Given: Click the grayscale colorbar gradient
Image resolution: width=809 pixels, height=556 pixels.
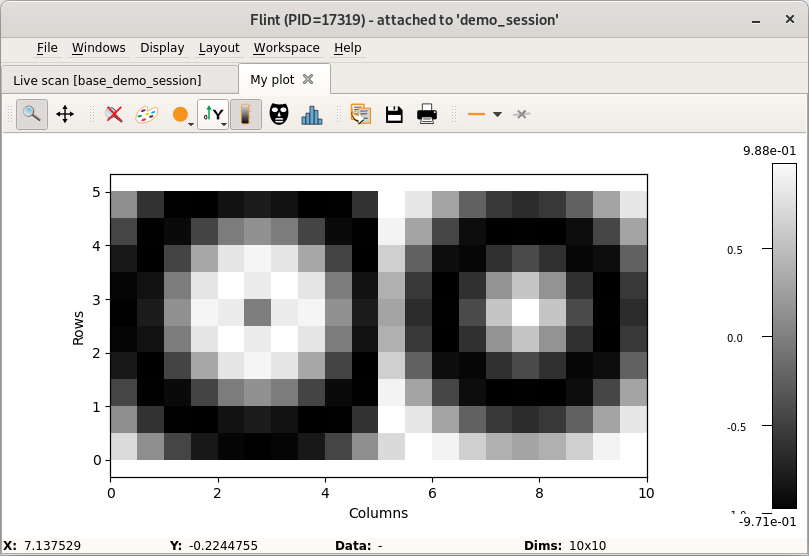Looking at the screenshot, I should tap(784, 336).
